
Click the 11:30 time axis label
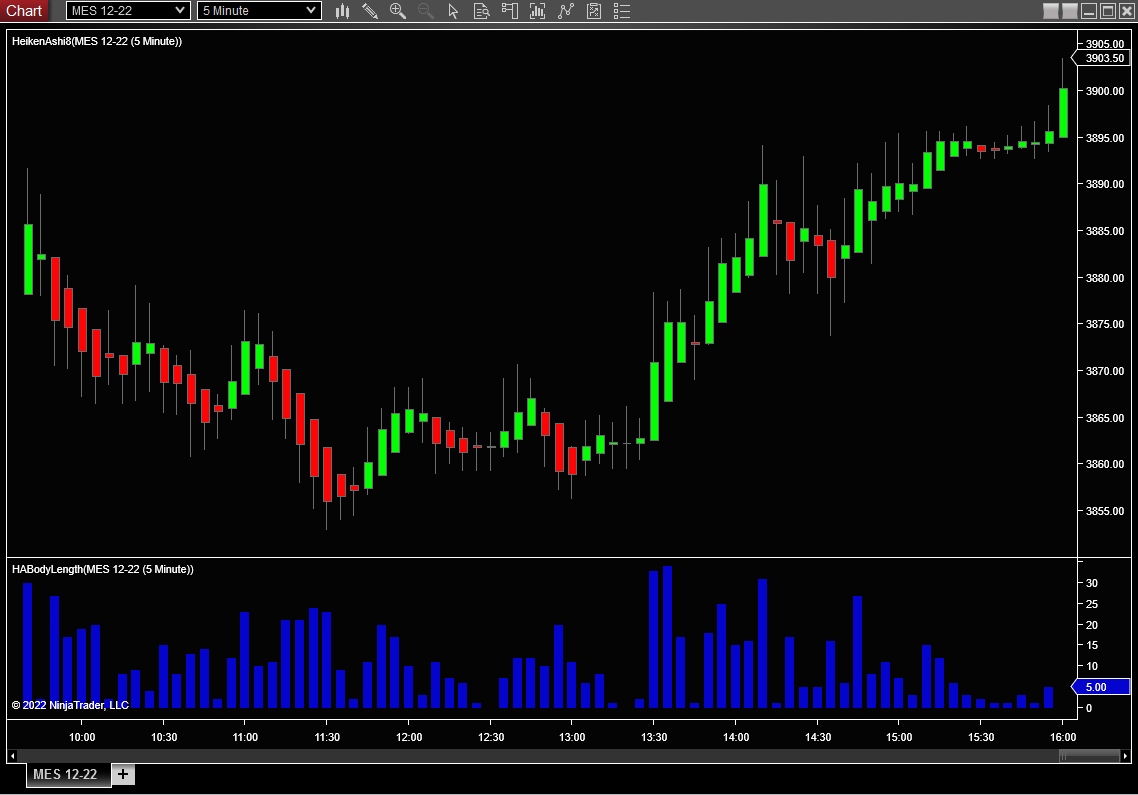(x=327, y=738)
